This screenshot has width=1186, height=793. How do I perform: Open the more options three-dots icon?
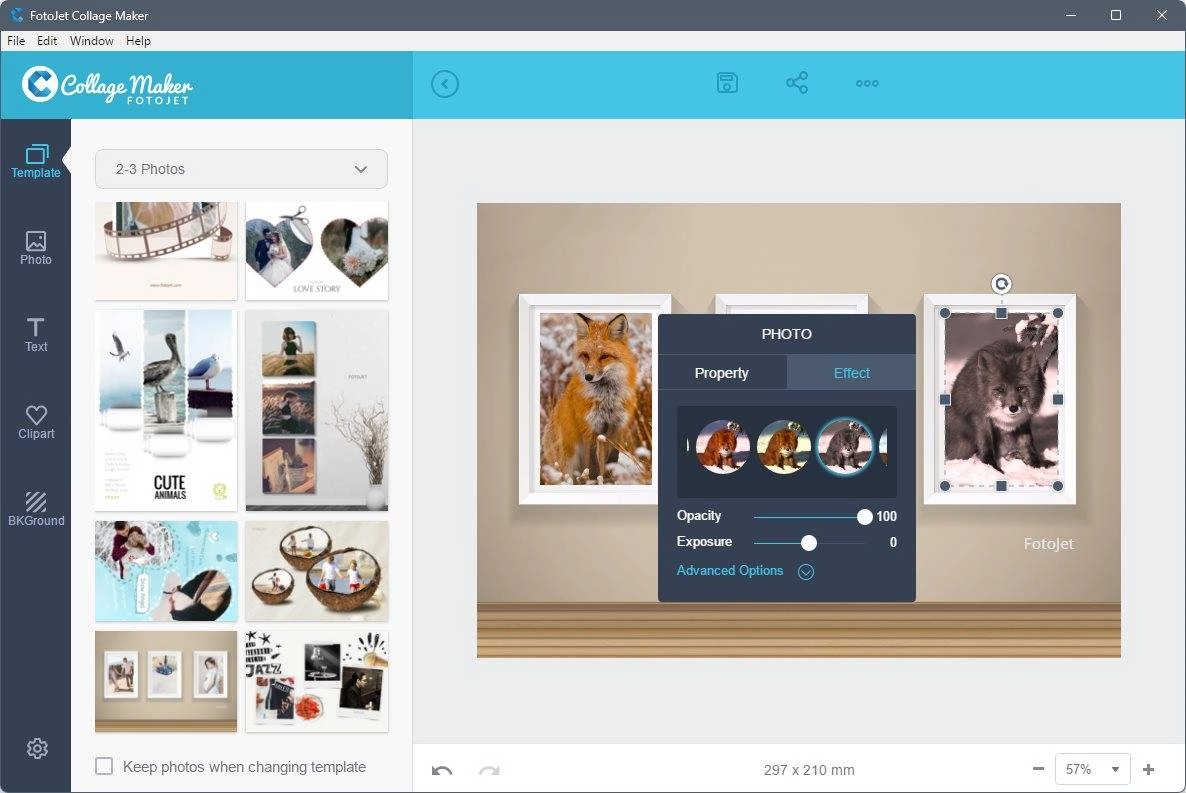pyautogui.click(x=867, y=83)
